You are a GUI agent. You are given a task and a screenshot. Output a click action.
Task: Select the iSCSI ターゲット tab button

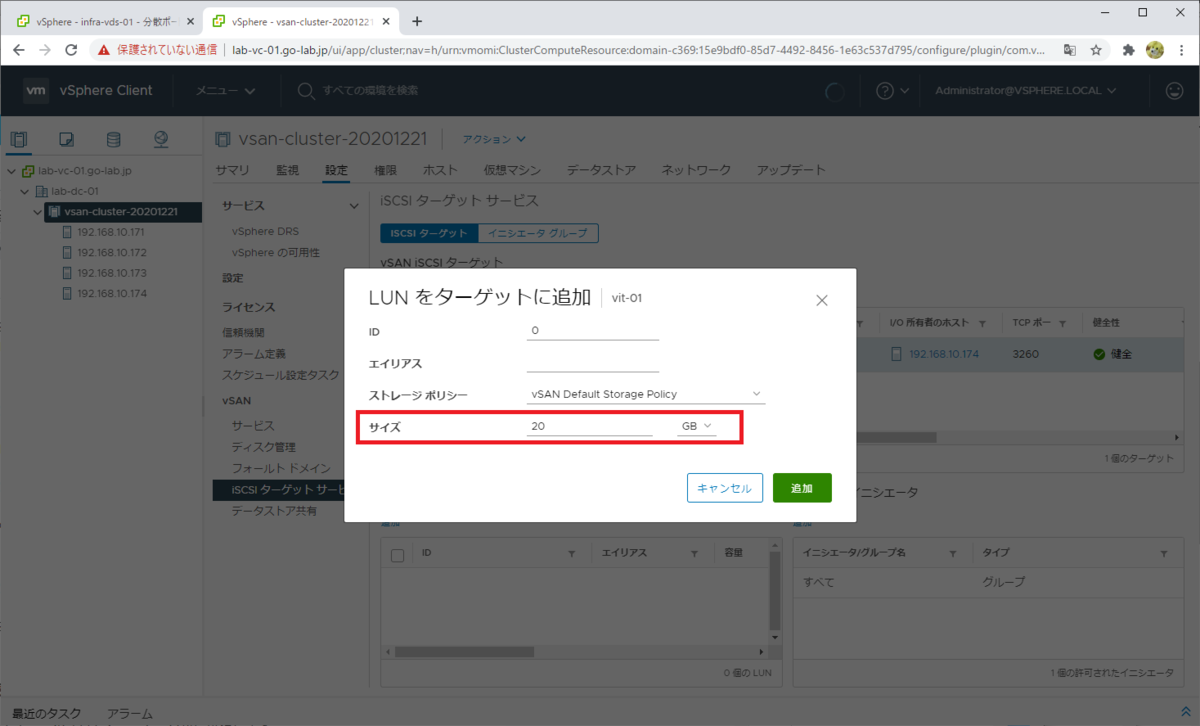tap(428, 233)
